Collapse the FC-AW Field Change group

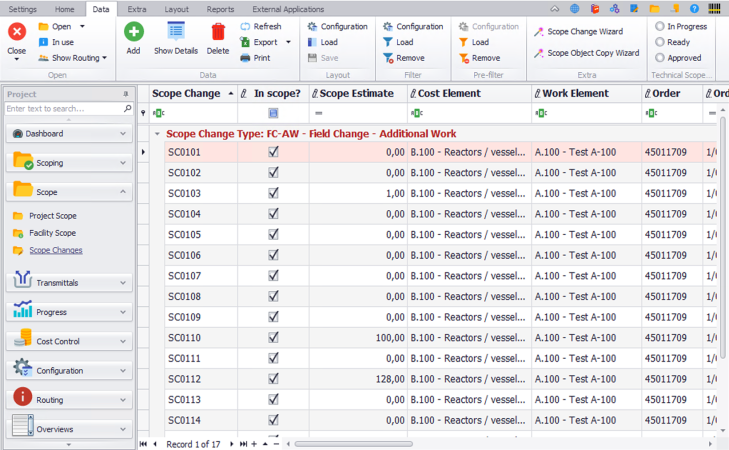click(157, 133)
